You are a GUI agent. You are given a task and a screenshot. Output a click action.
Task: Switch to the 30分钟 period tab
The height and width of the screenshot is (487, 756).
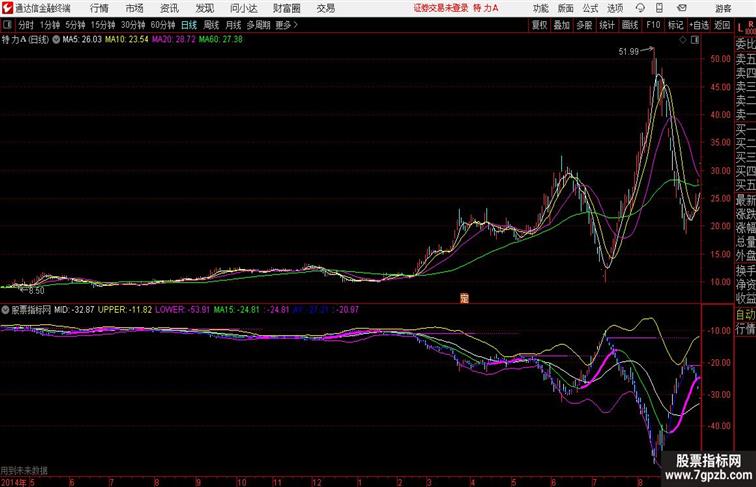click(x=133, y=25)
